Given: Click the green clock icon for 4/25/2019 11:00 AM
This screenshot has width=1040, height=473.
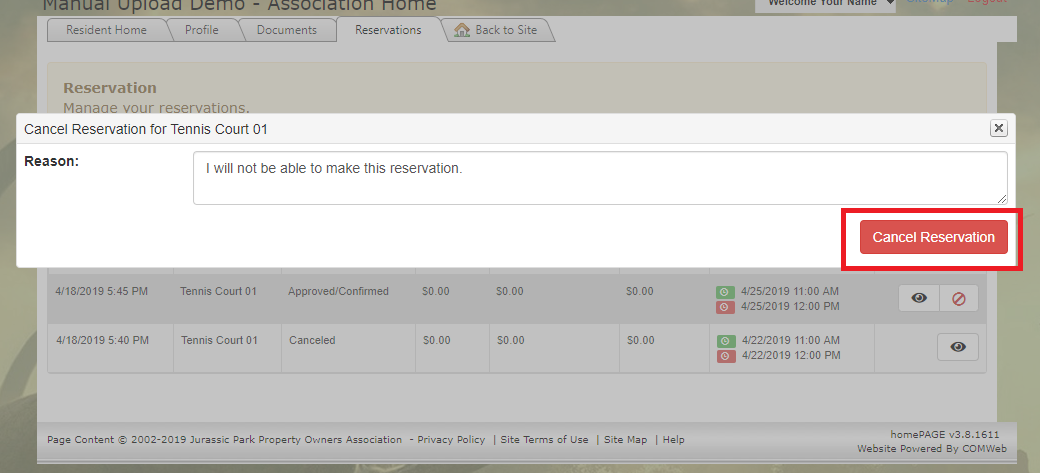Looking at the screenshot, I should [x=726, y=292].
